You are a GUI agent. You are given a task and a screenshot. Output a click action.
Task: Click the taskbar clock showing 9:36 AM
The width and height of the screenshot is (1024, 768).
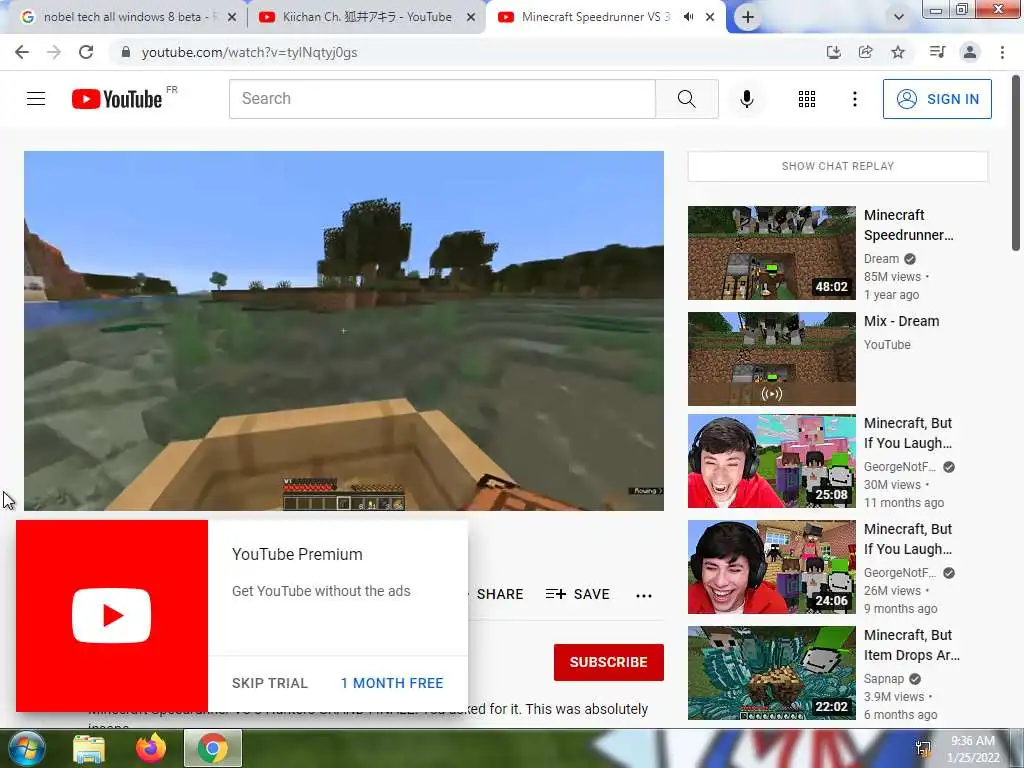(973, 748)
